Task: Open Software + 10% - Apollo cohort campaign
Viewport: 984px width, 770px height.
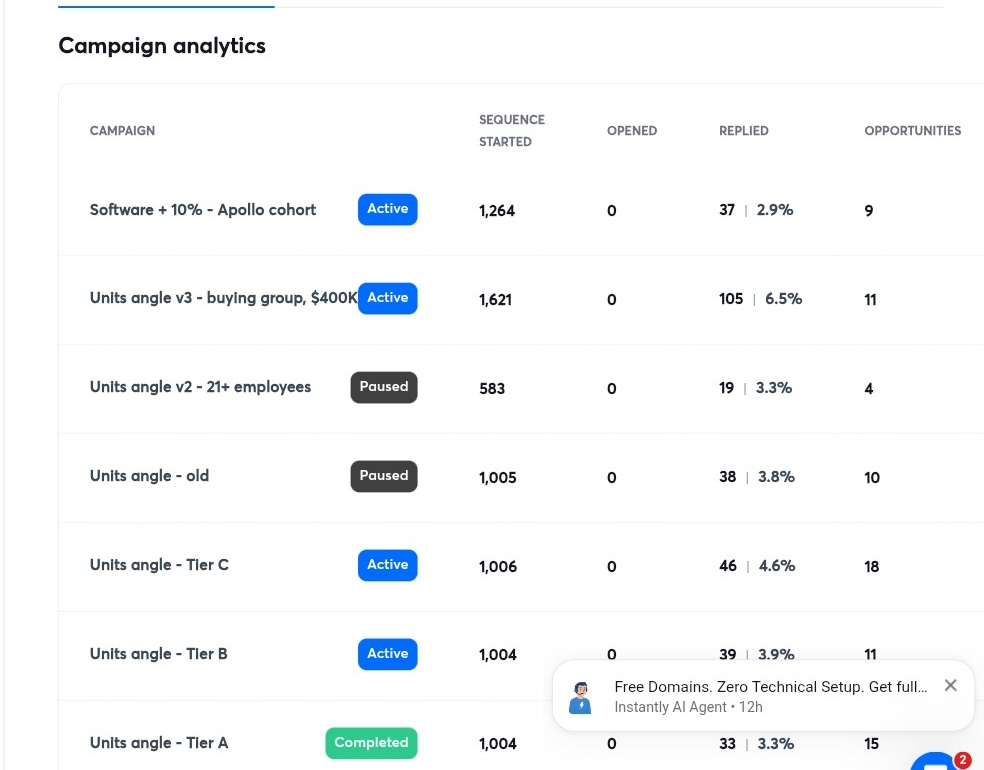Action: click(x=203, y=210)
